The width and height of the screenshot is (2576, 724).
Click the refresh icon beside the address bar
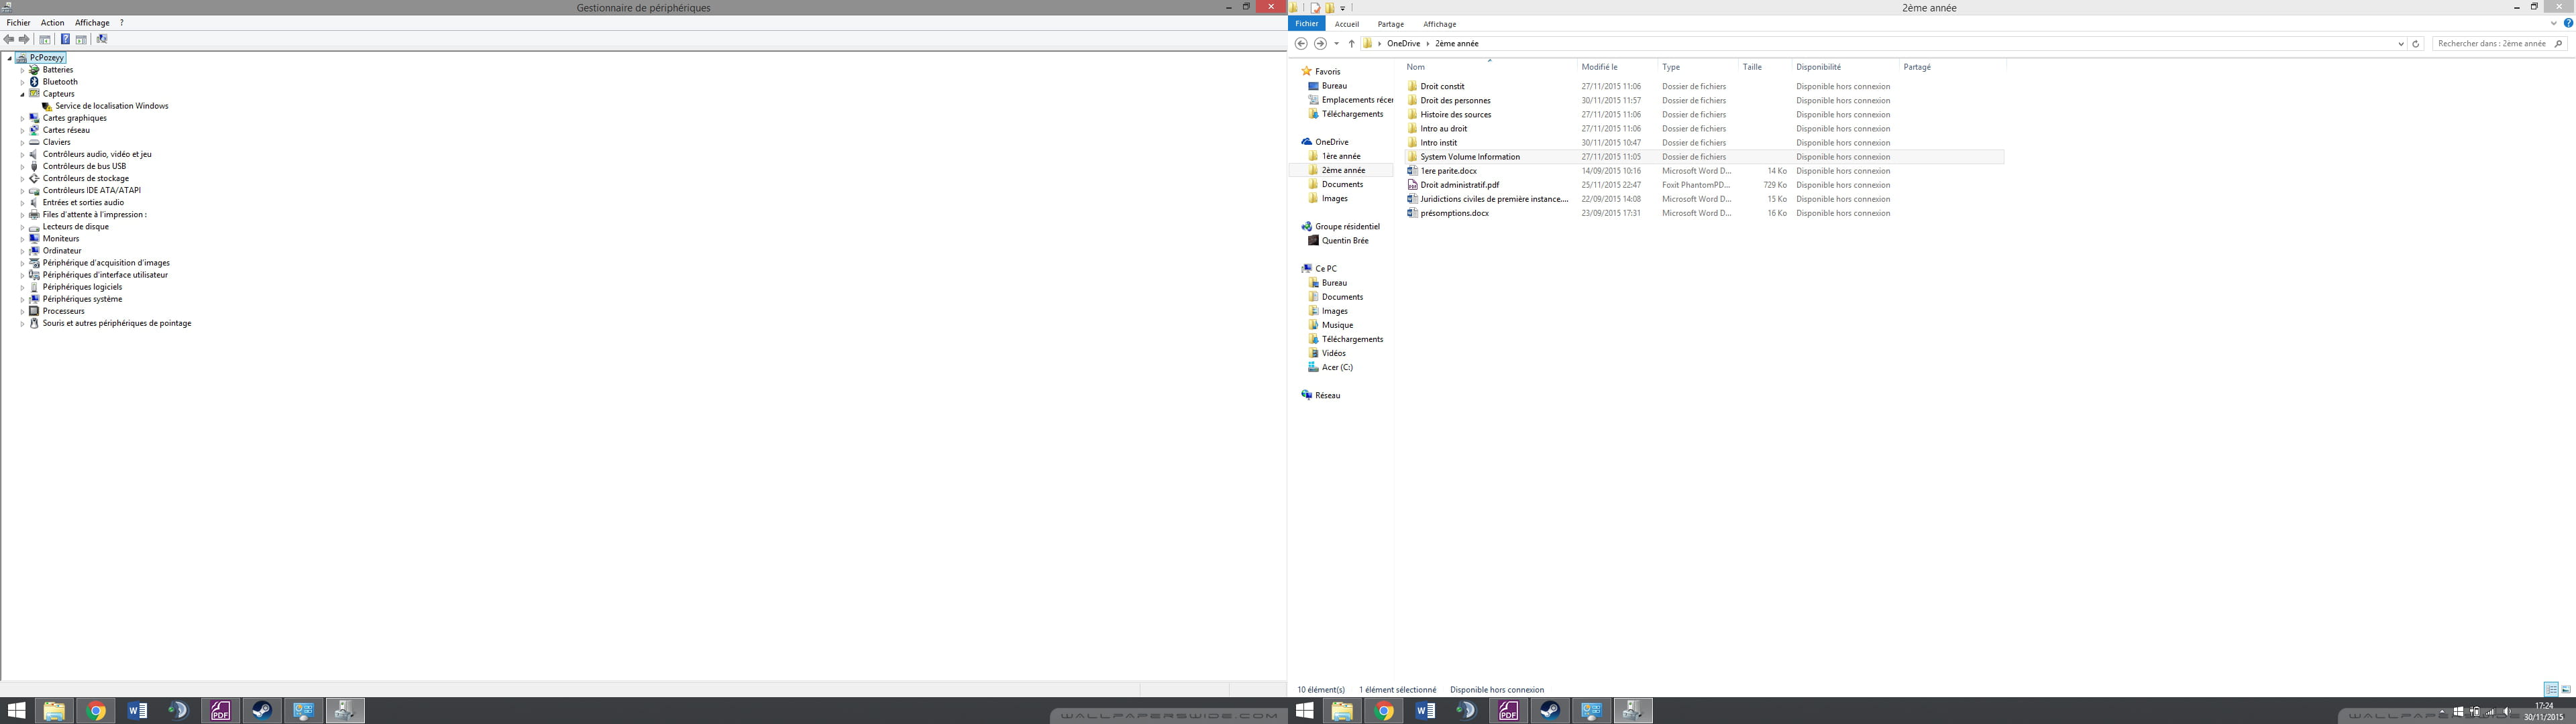tap(2416, 44)
